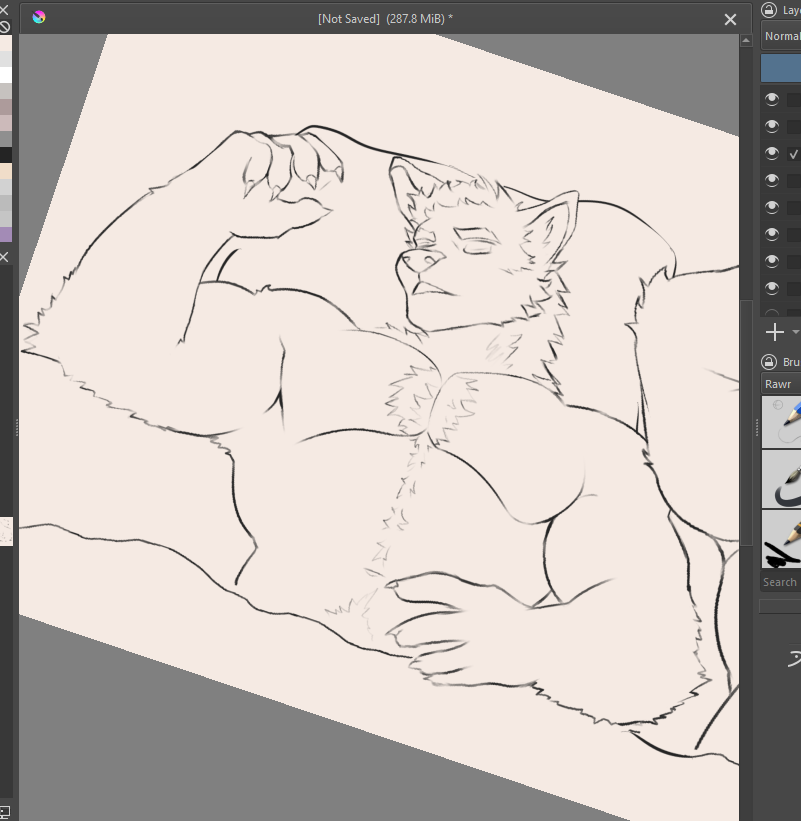Pick the purple palette swatch
Screen dimensions: 801x821
(x=6, y=235)
